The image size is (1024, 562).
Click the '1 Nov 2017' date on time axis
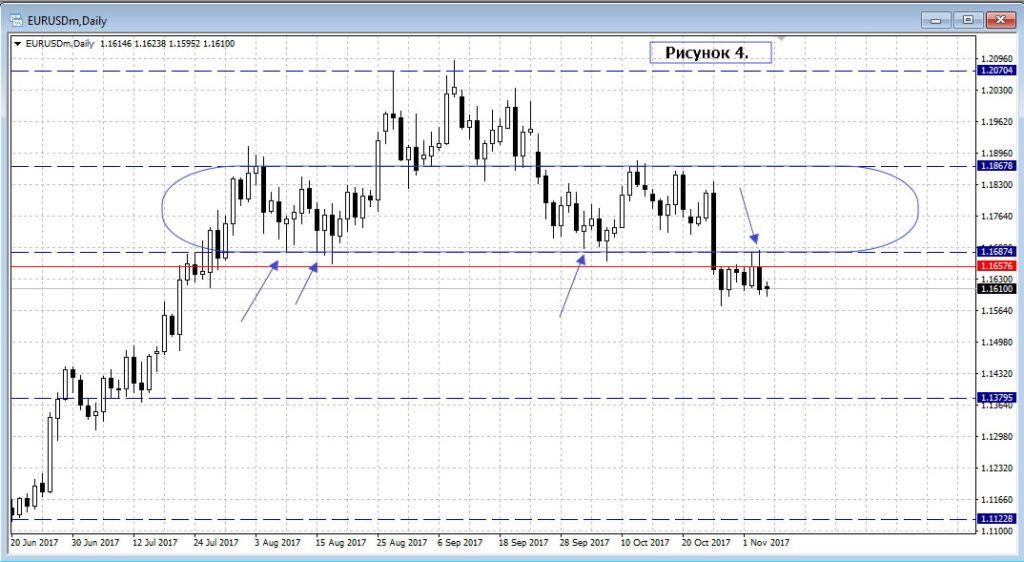click(x=765, y=543)
